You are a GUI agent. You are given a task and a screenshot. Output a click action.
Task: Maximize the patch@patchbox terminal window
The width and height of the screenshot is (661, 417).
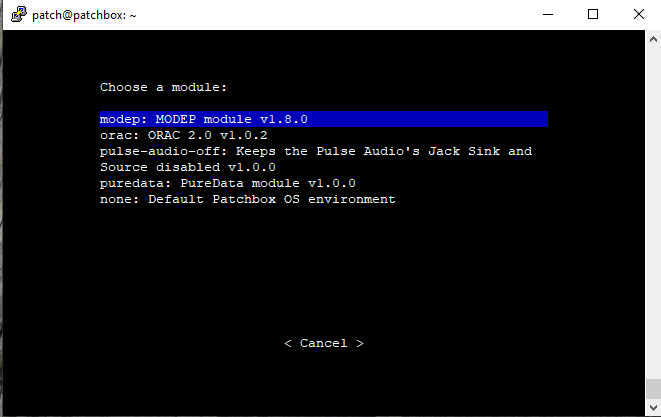pyautogui.click(x=593, y=14)
